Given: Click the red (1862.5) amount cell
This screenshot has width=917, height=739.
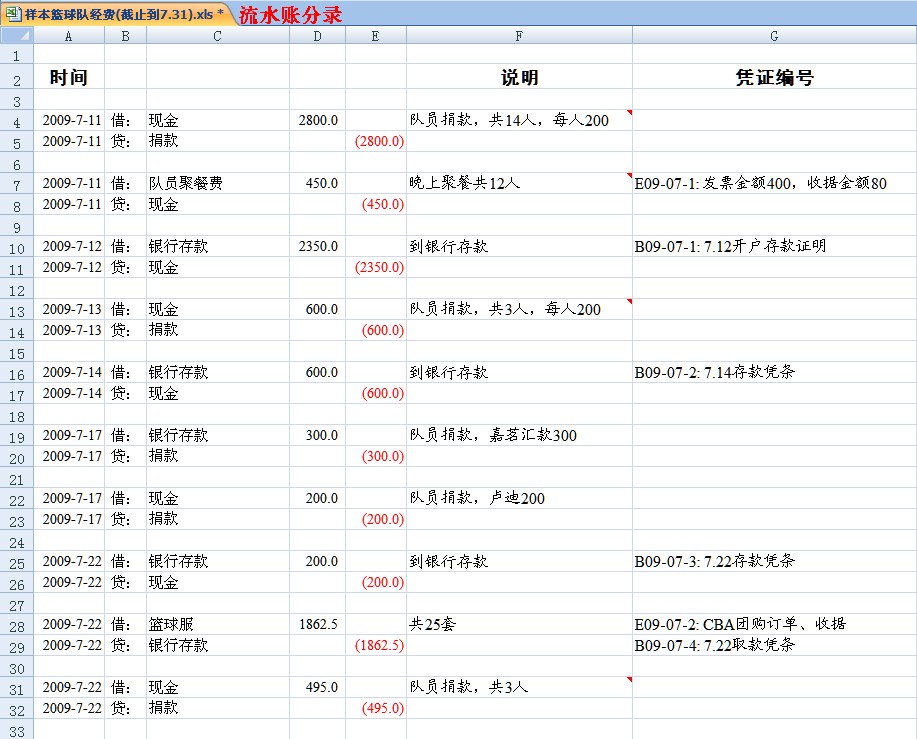Looking at the screenshot, I should [375, 644].
